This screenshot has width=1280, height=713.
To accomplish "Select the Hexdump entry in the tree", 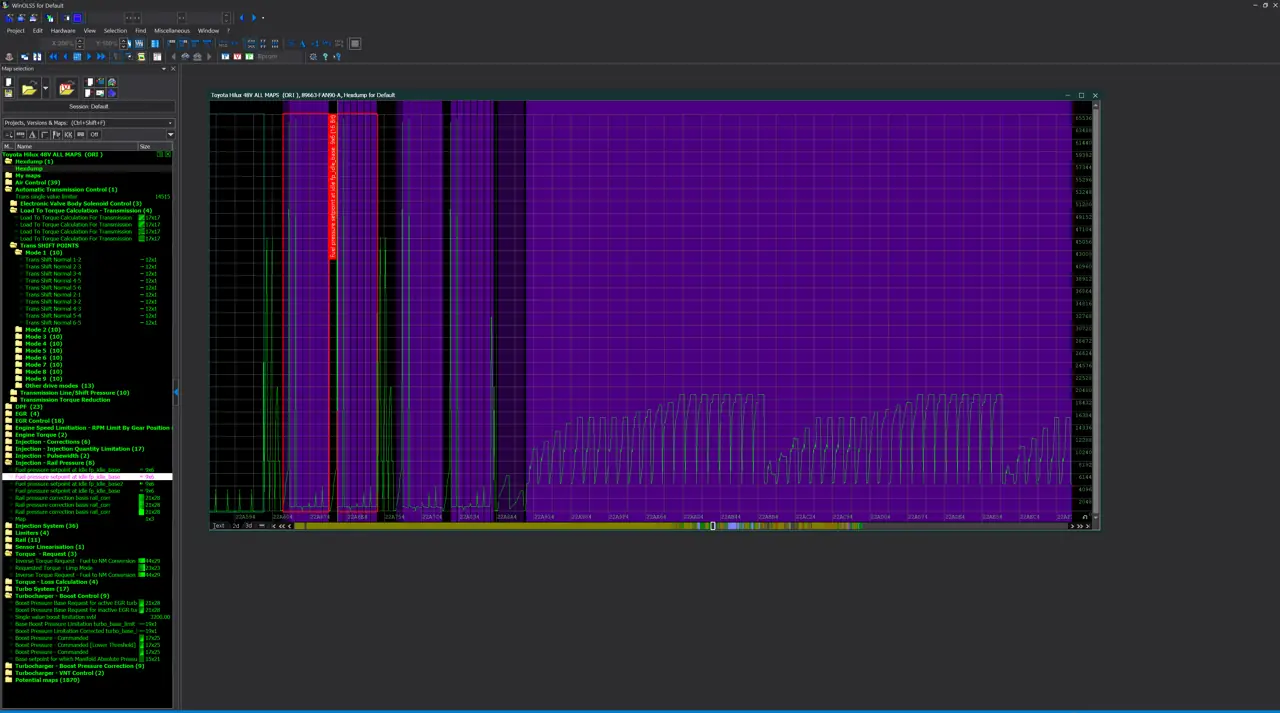I will tap(29, 169).
